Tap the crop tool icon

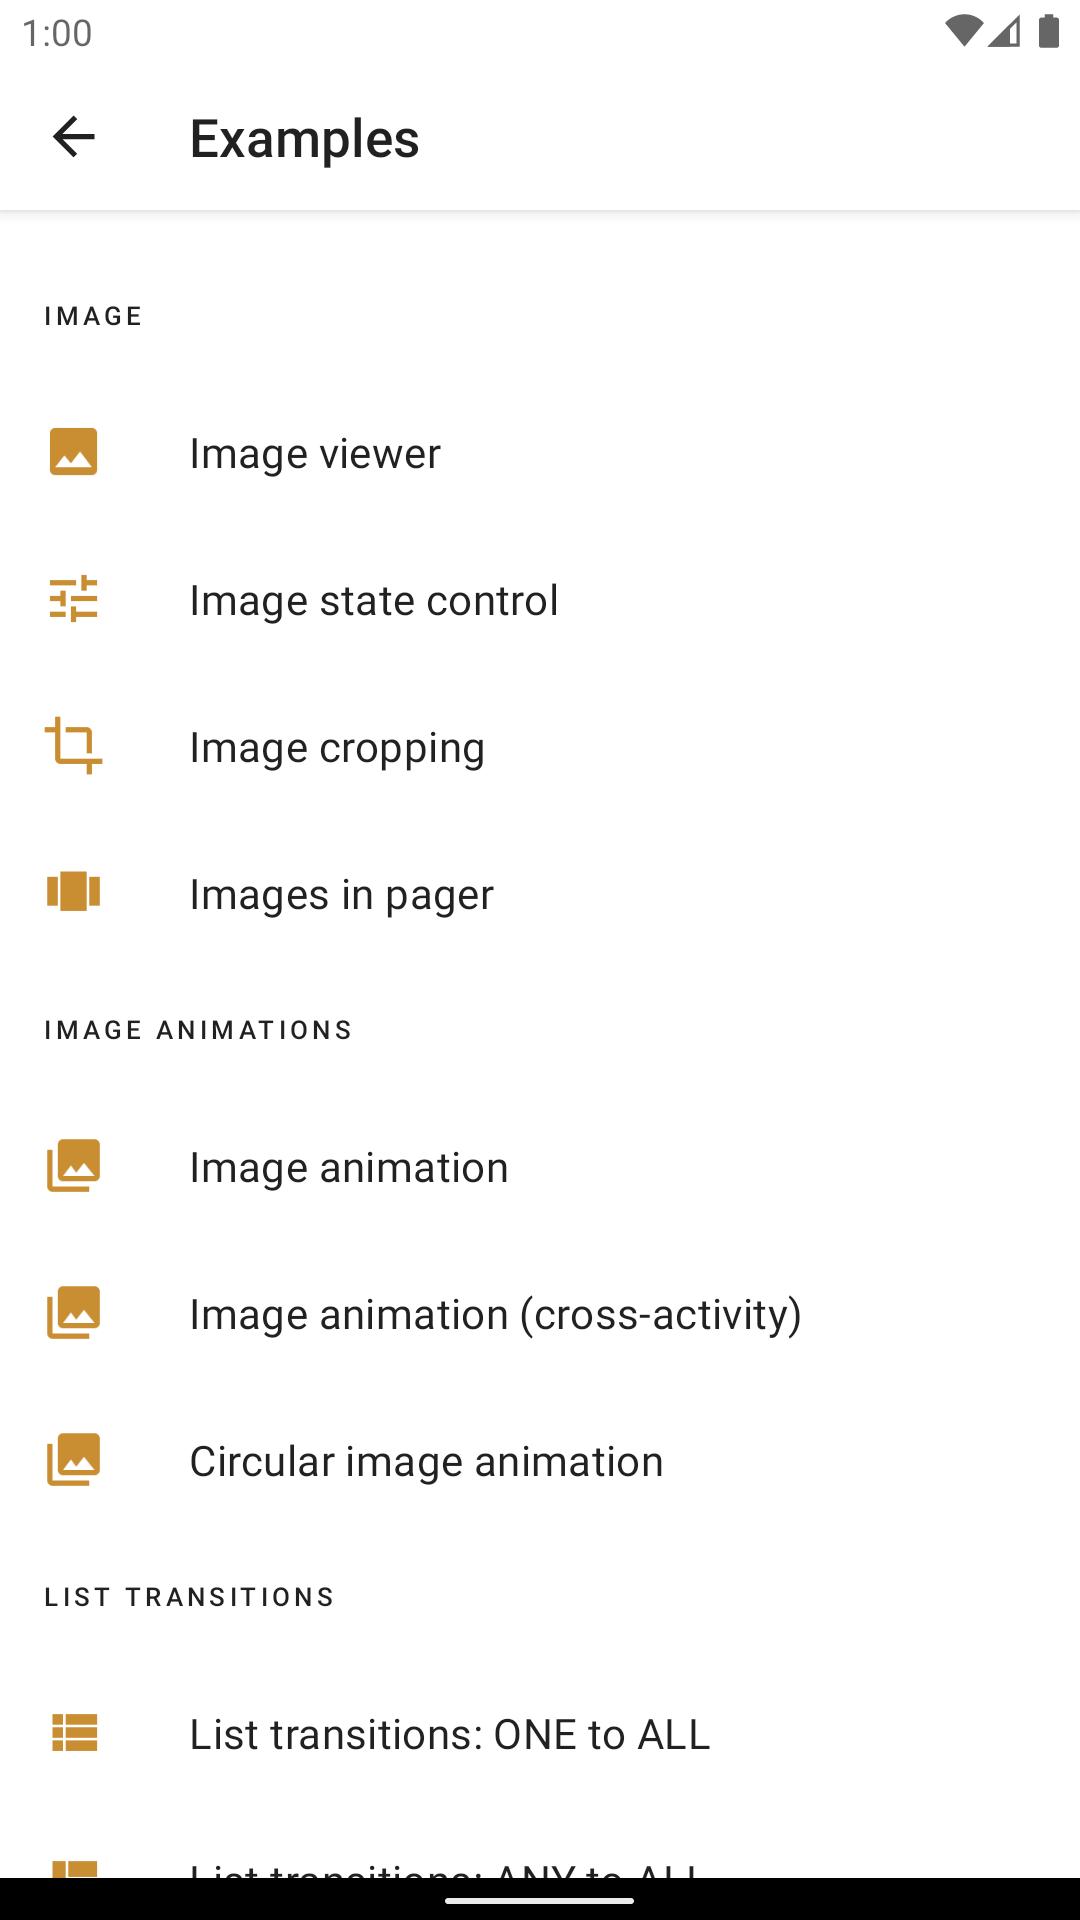click(x=74, y=746)
